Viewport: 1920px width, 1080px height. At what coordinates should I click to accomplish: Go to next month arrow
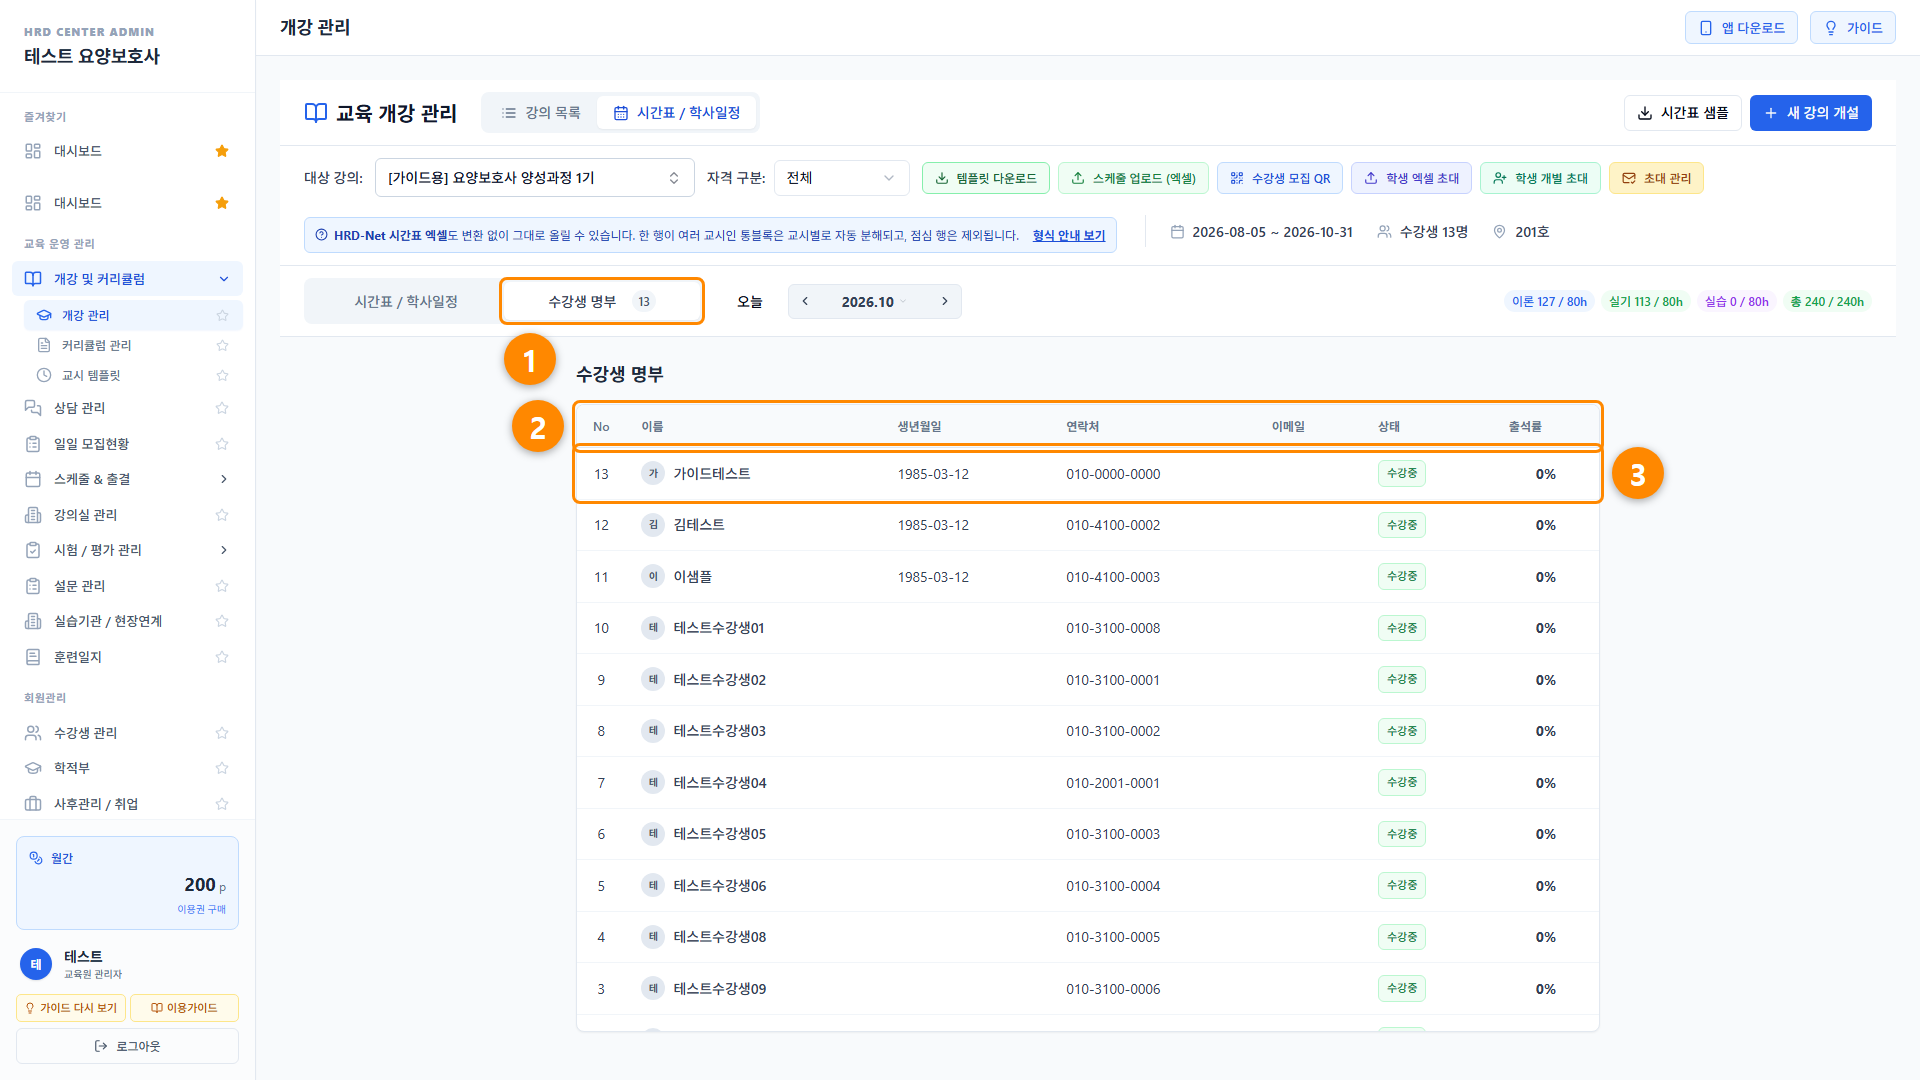944,301
